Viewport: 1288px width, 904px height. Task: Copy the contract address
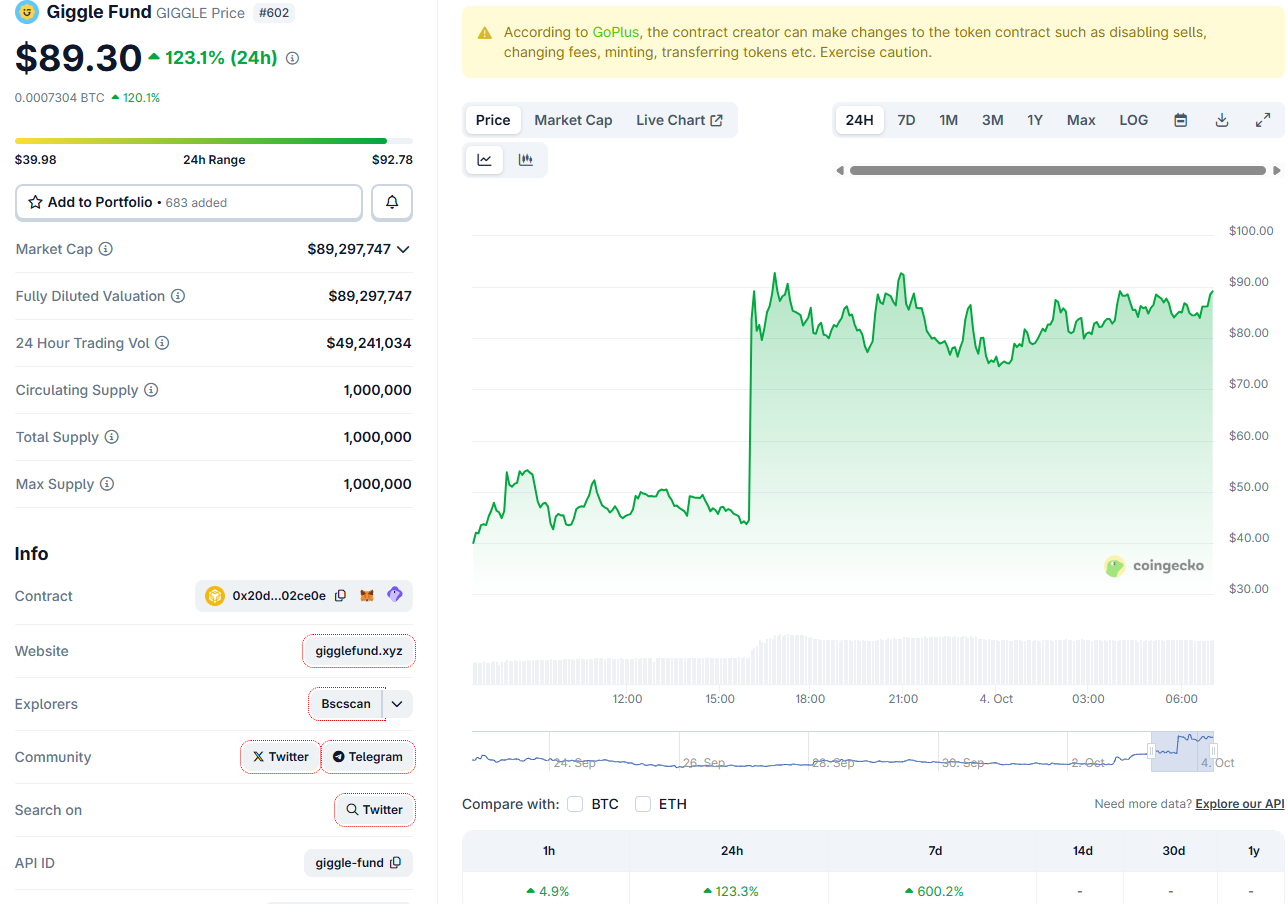340,596
